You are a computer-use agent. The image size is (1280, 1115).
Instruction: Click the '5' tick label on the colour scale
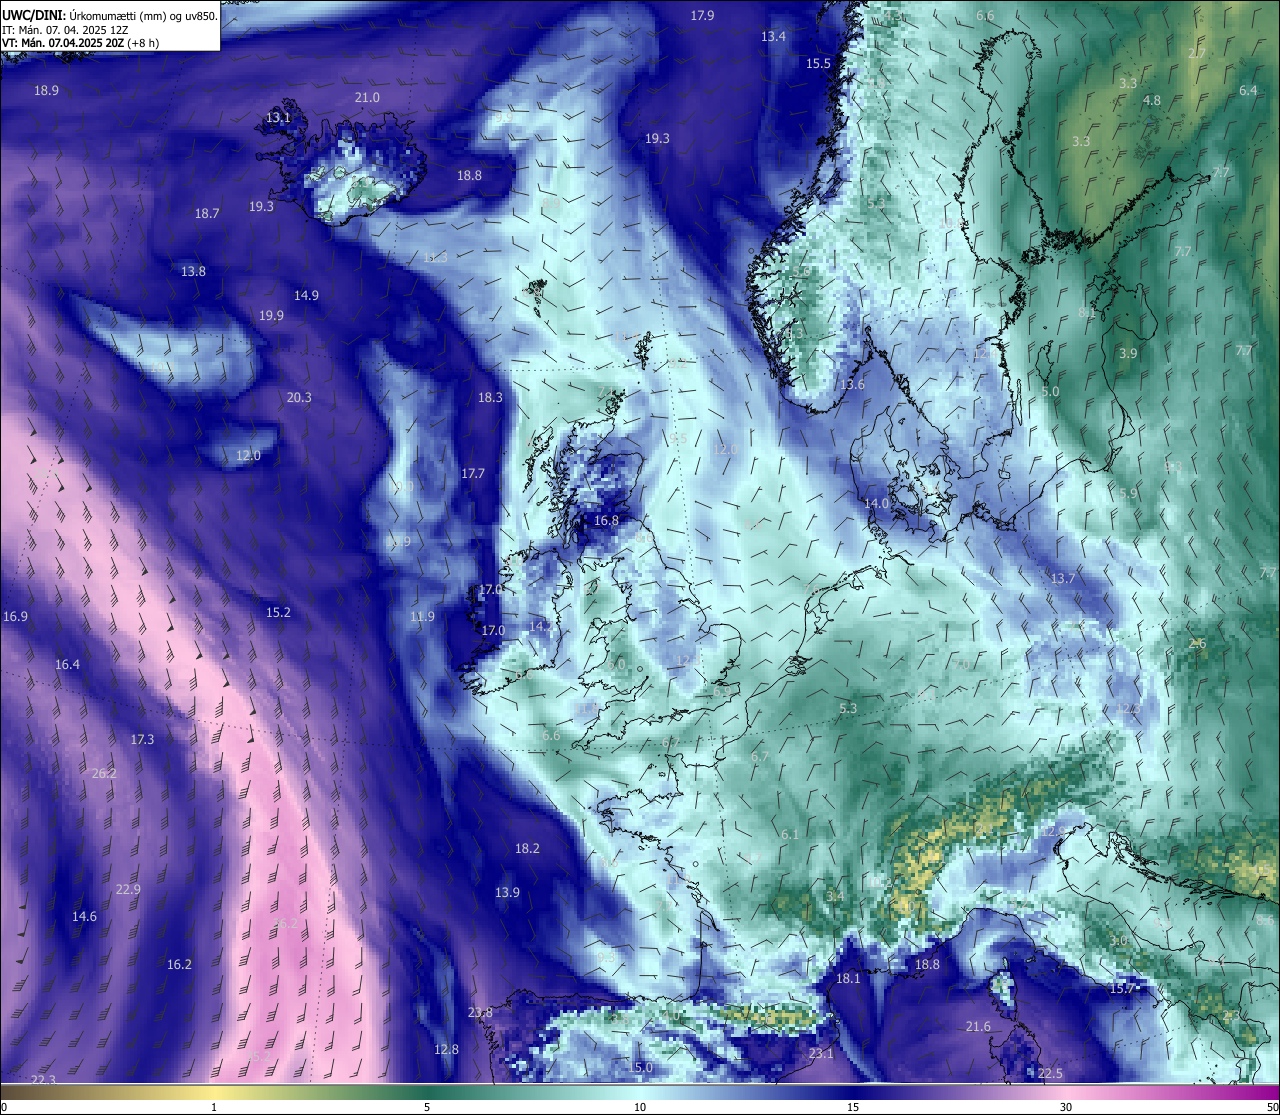point(427,1107)
